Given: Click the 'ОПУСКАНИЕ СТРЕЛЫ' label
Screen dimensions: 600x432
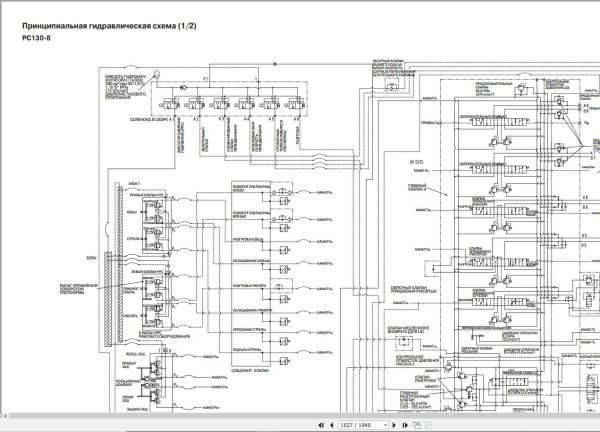Looking at the screenshot, I should coord(249,329).
